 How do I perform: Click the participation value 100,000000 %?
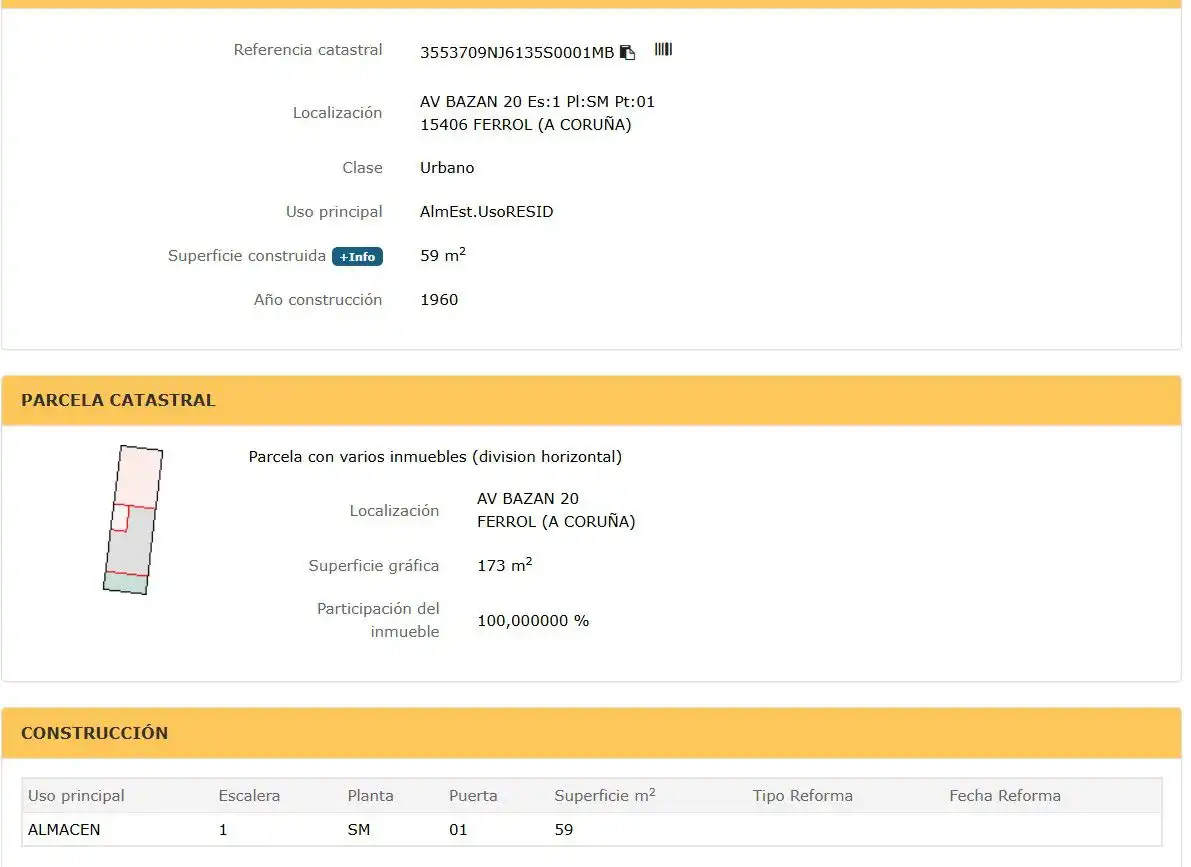[533, 621]
